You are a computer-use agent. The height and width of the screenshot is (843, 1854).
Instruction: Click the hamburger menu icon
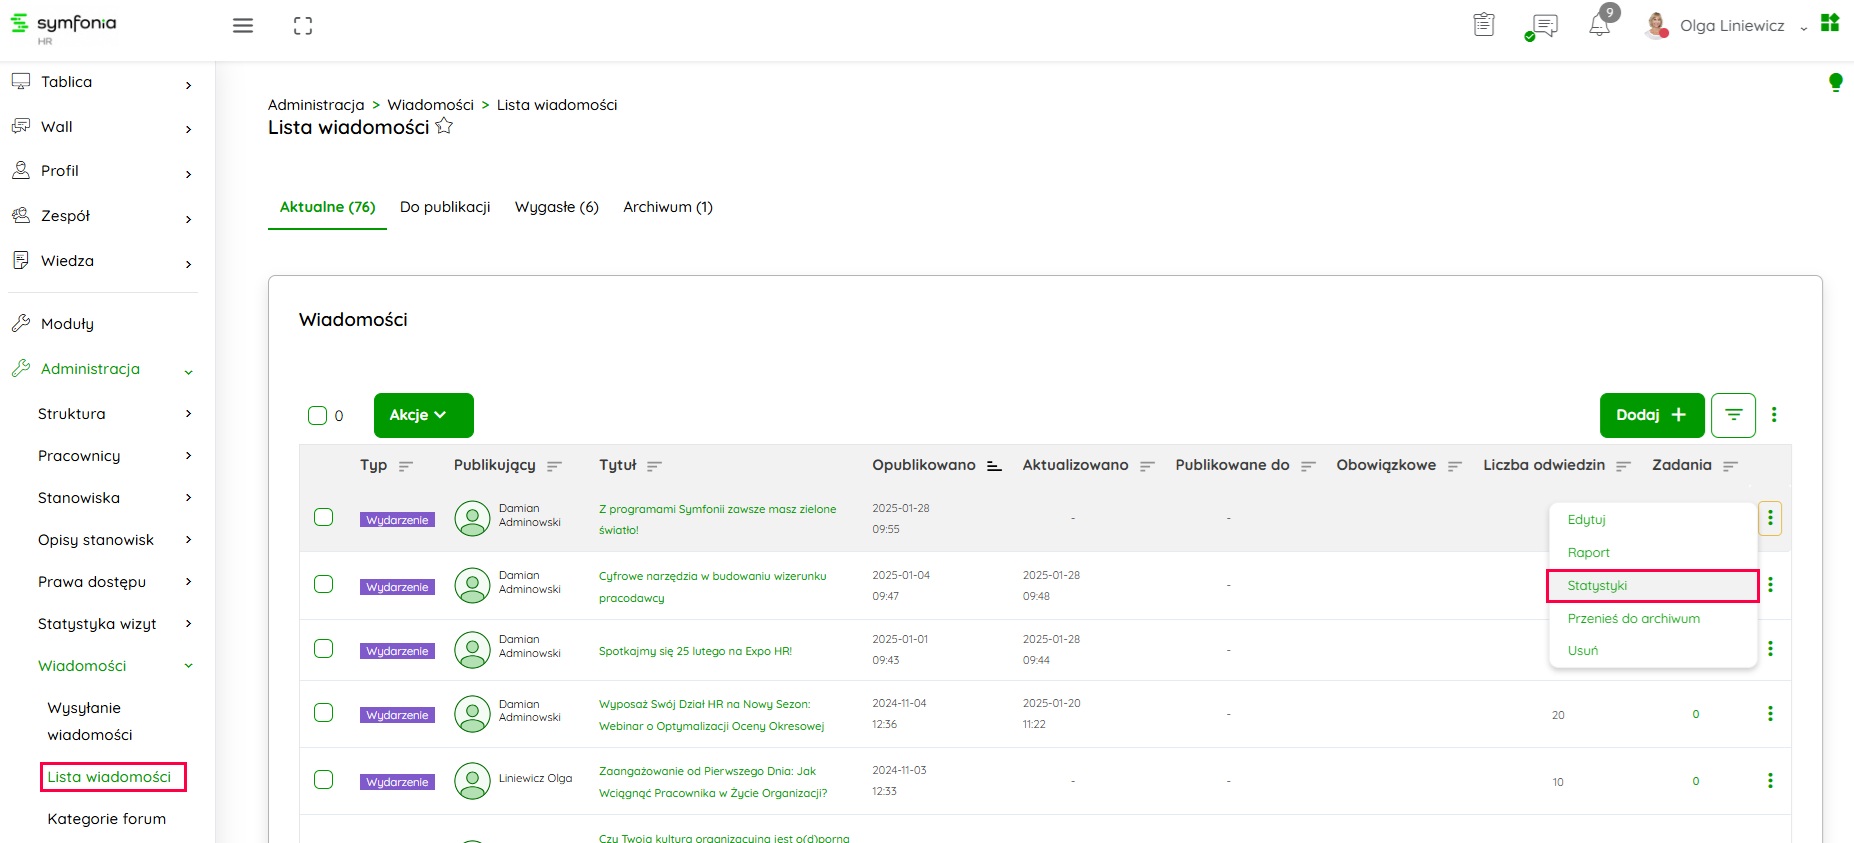(243, 26)
